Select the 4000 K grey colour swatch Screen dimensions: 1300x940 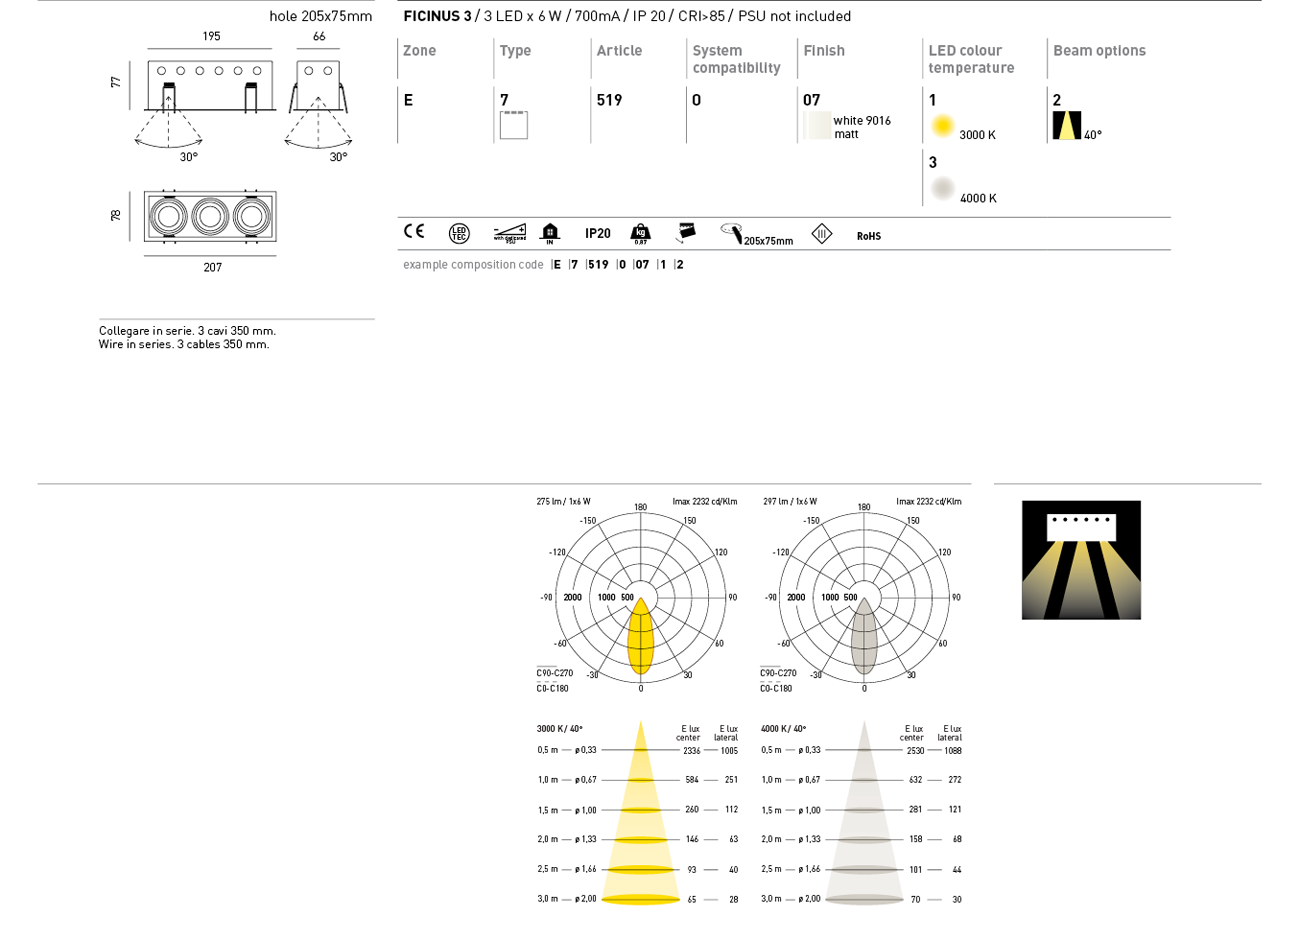[x=942, y=189]
